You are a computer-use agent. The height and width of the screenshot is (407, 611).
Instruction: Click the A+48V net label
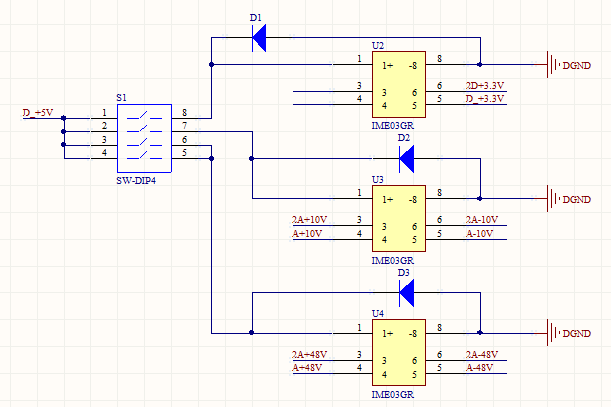point(307,368)
